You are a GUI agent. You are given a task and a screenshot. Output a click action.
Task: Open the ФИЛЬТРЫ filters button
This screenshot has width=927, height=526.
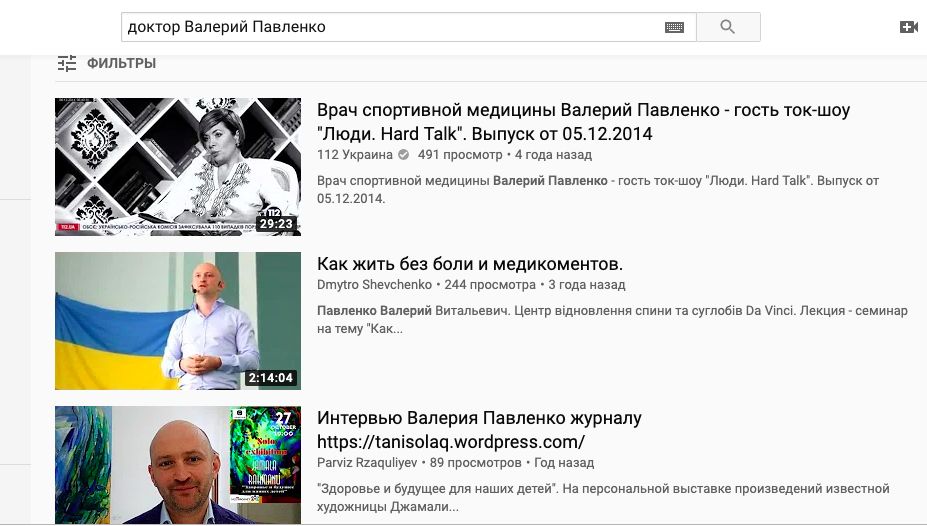click(x=106, y=63)
